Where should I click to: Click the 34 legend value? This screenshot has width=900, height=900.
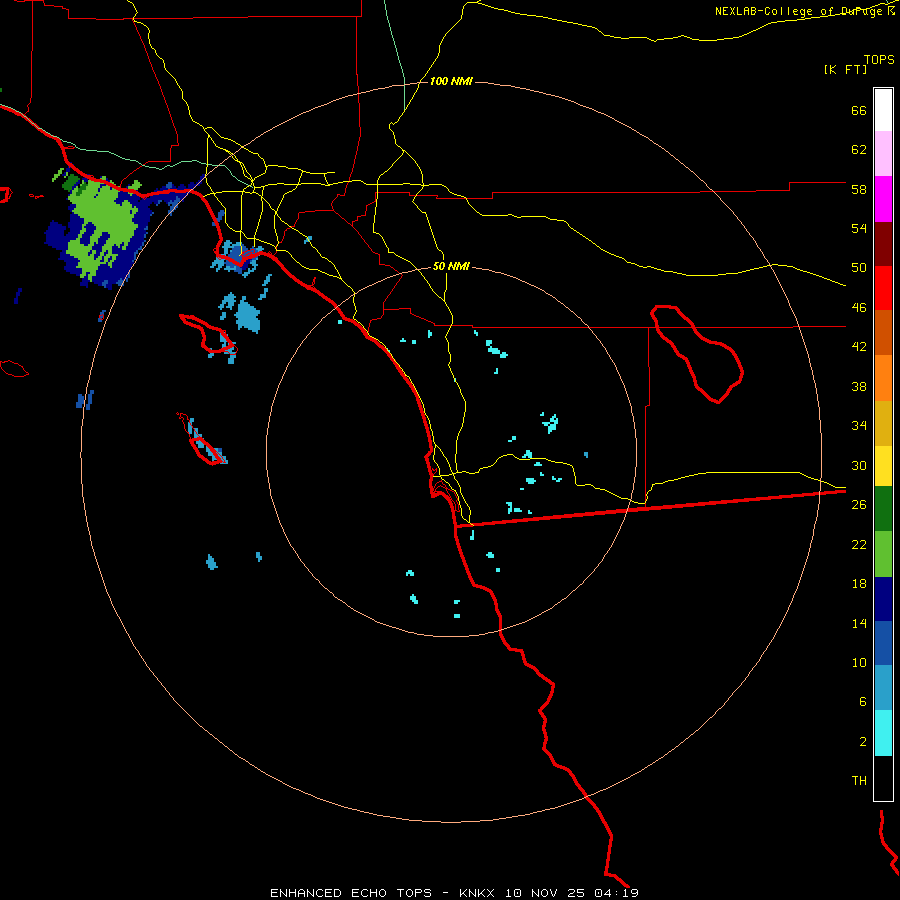click(x=859, y=426)
